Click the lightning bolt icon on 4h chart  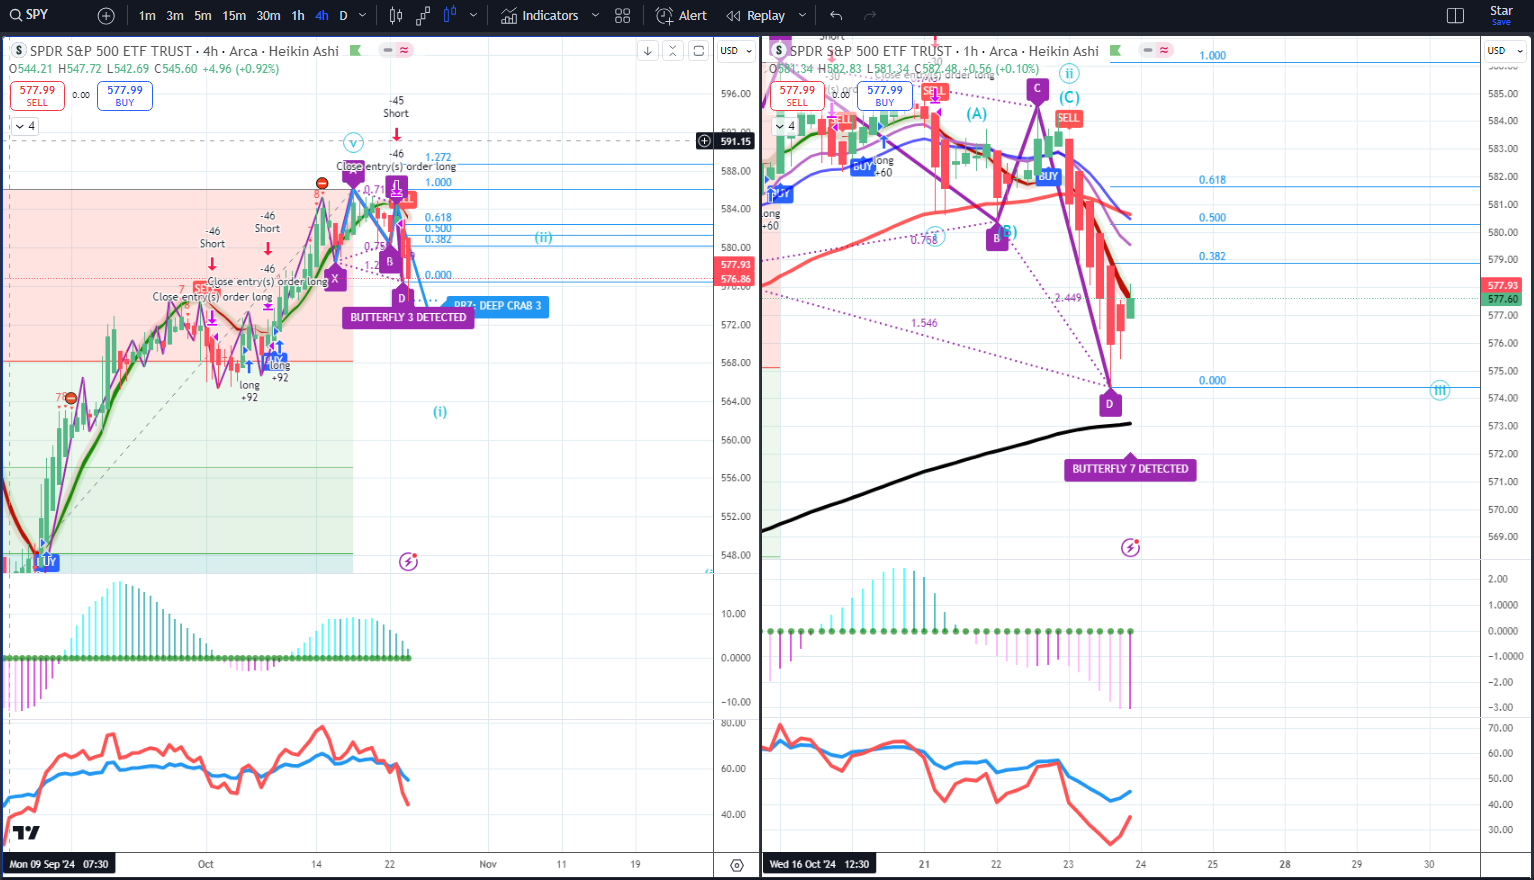408,562
